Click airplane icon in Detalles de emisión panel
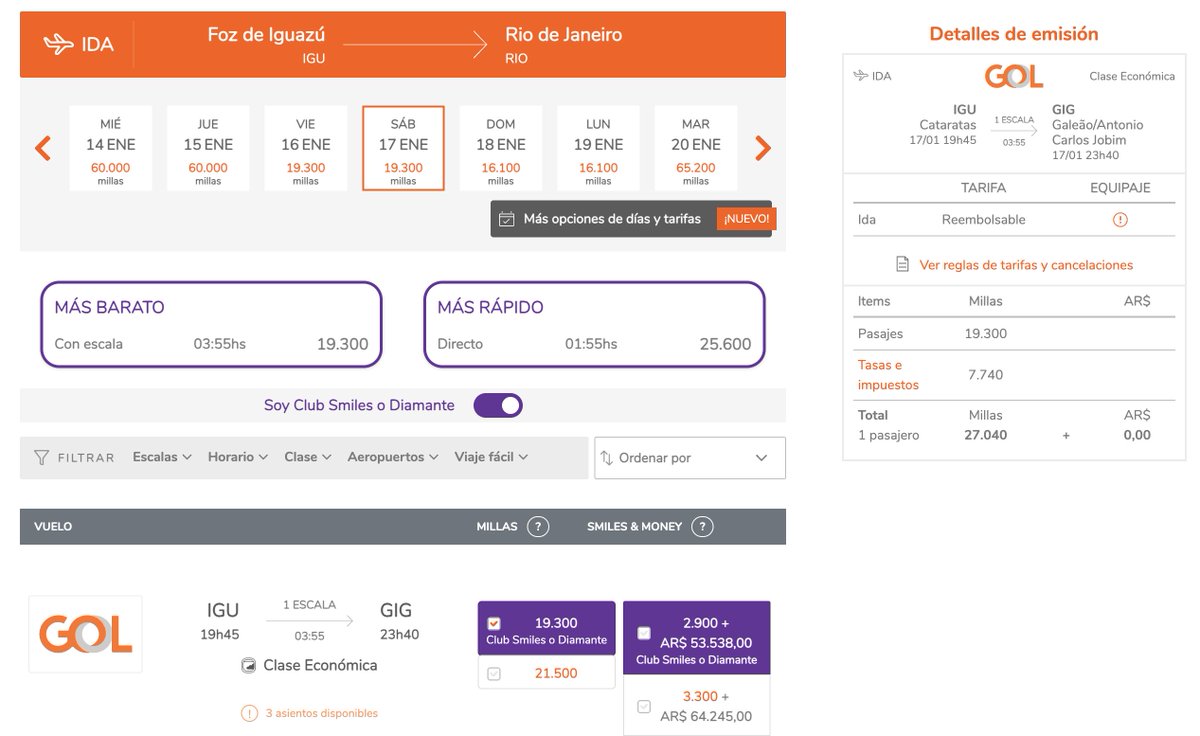 [x=860, y=76]
